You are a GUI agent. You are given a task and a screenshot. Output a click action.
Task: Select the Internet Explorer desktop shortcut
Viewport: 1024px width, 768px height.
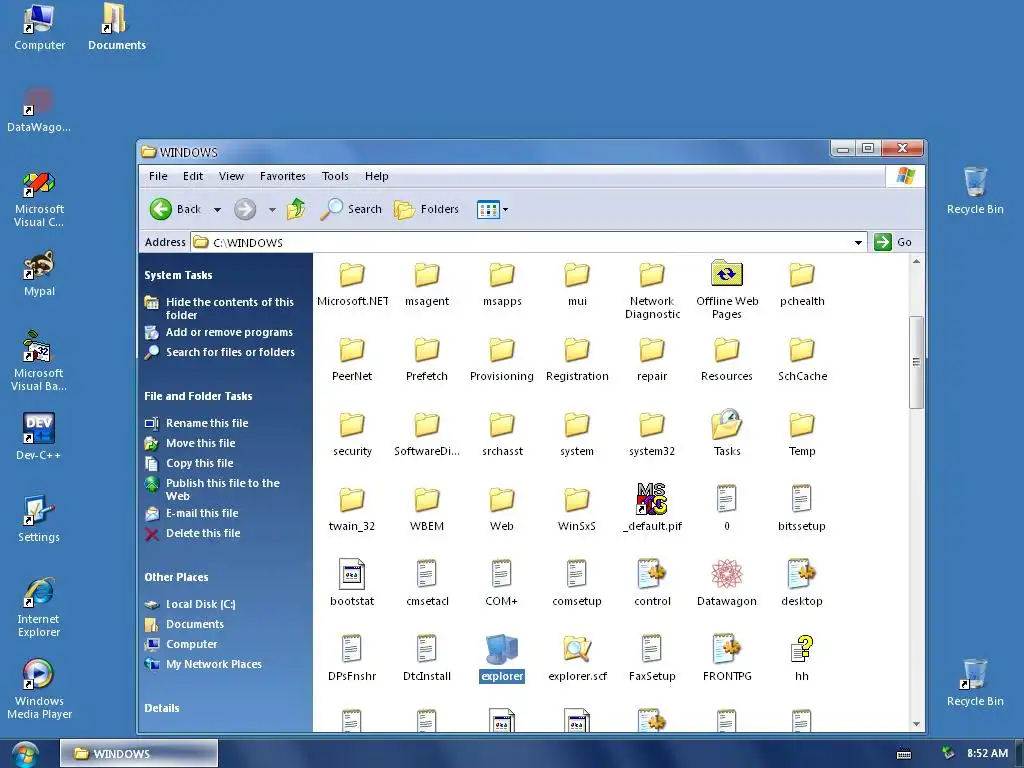click(x=39, y=607)
